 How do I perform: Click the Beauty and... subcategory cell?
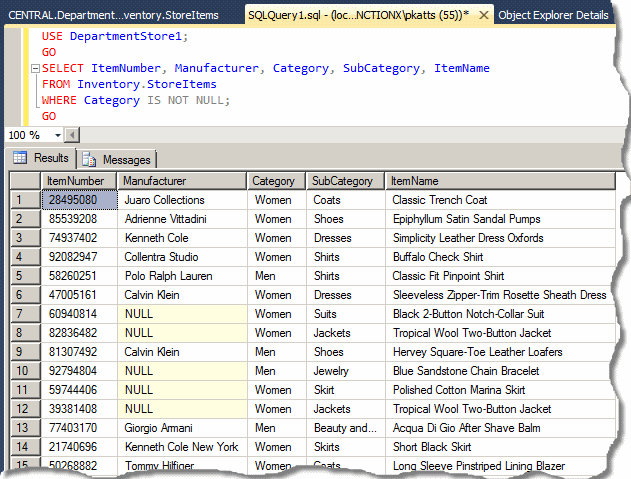click(x=346, y=427)
